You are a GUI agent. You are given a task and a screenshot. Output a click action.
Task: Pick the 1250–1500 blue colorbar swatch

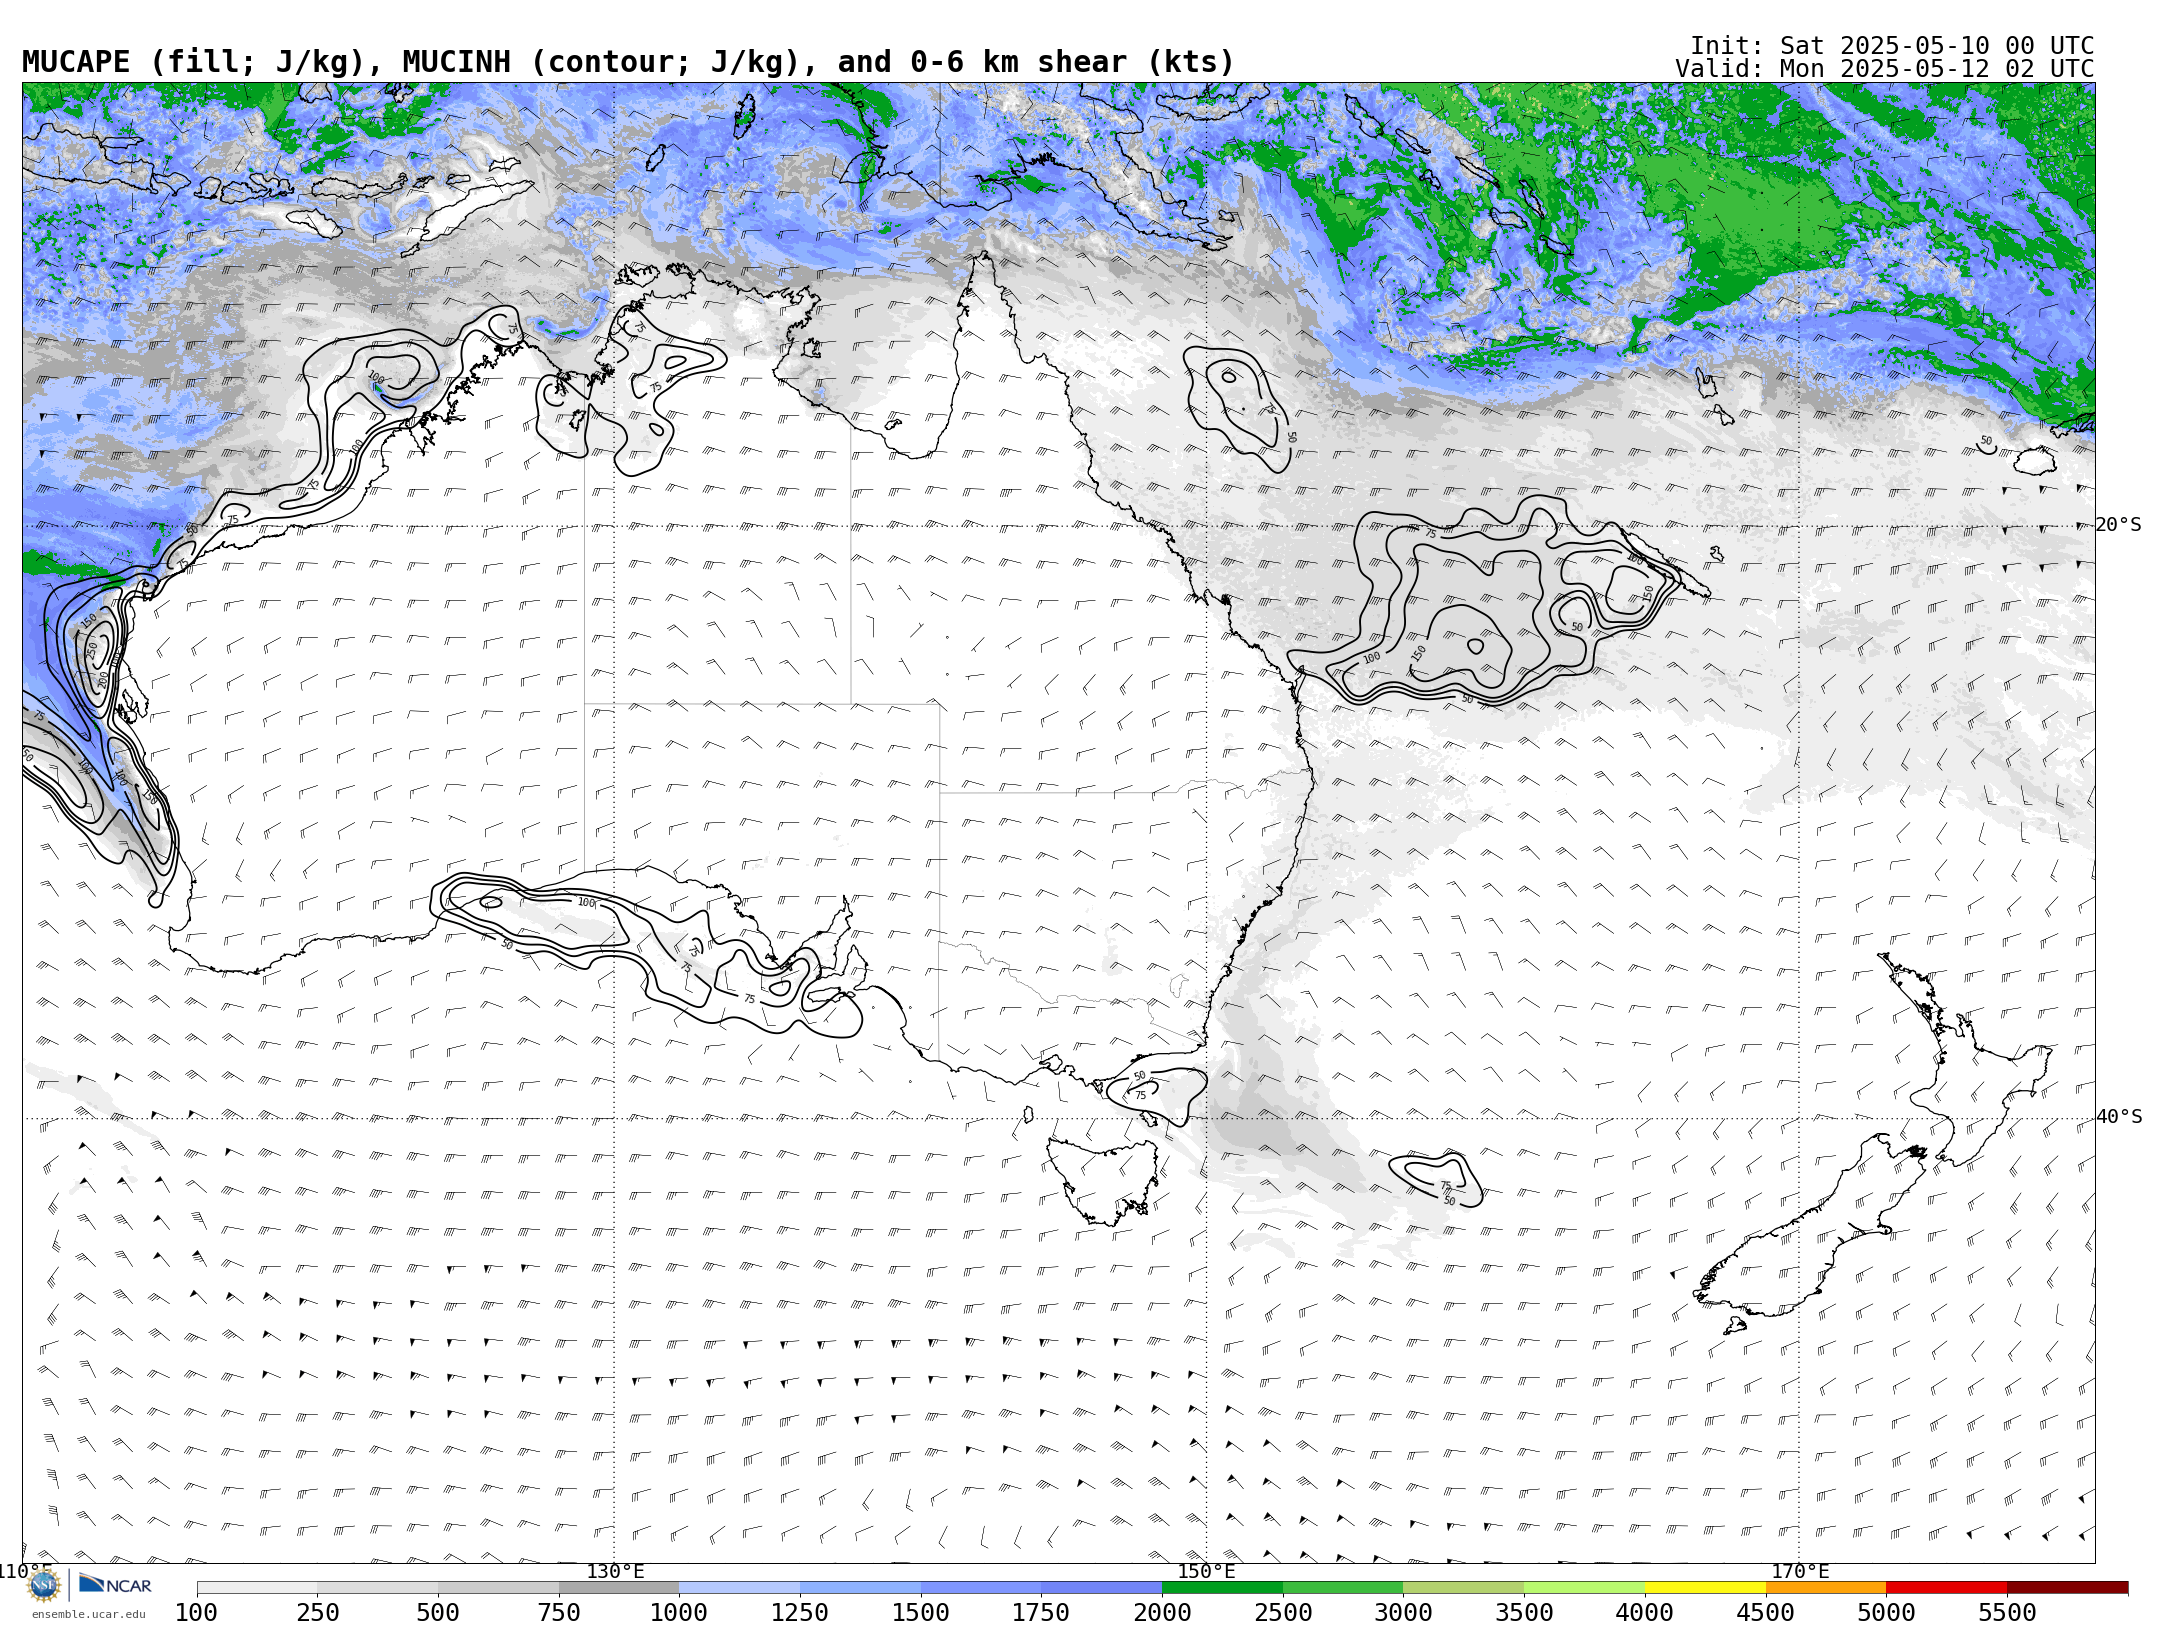(860, 1588)
